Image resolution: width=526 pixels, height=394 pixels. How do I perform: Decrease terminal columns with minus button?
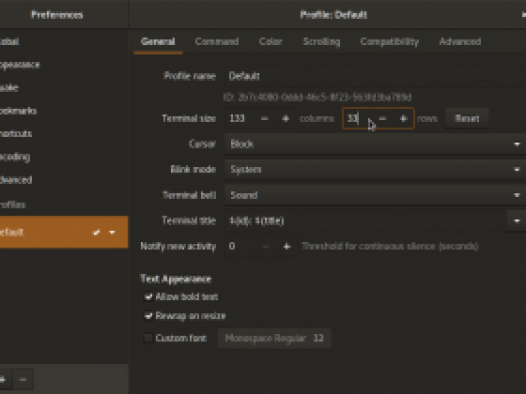pyautogui.click(x=265, y=118)
